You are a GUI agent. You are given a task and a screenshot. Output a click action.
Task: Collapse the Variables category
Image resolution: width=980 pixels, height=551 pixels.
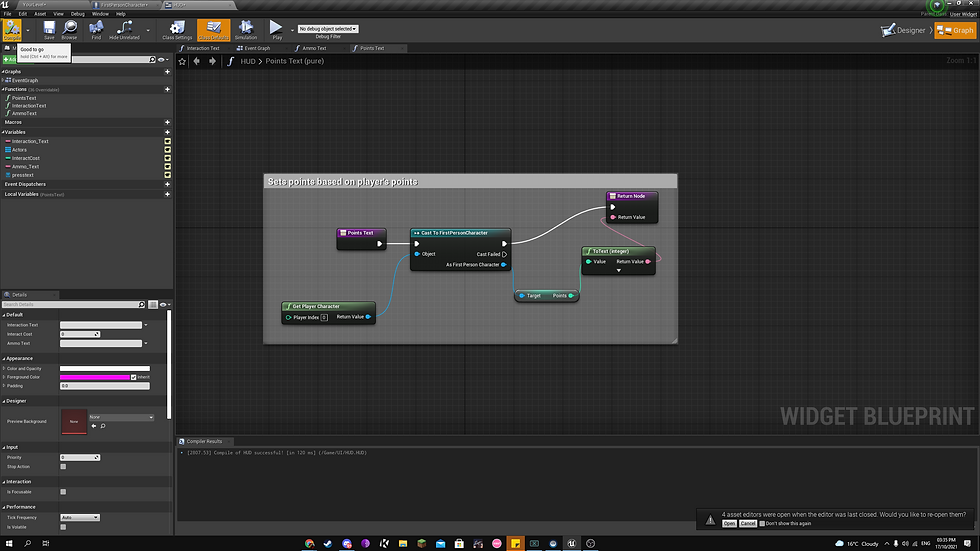click(2, 132)
